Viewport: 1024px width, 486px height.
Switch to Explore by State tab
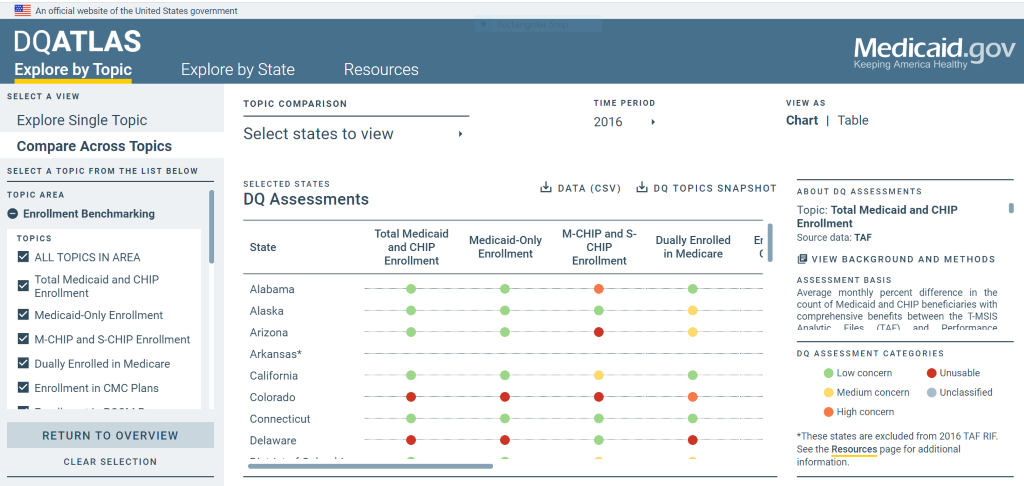(x=238, y=70)
